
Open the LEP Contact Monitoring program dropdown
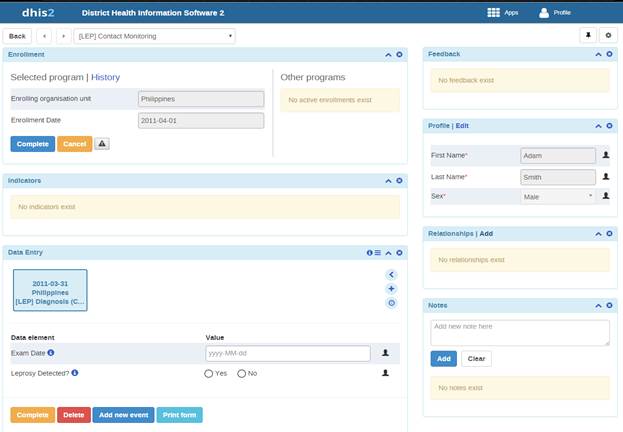tap(154, 35)
